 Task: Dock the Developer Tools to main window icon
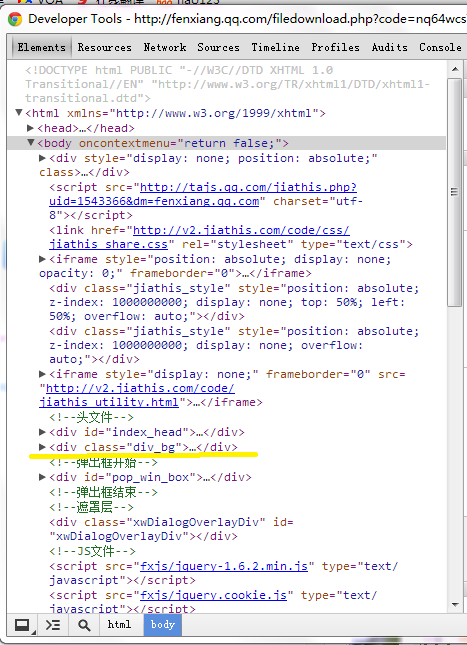23,625
